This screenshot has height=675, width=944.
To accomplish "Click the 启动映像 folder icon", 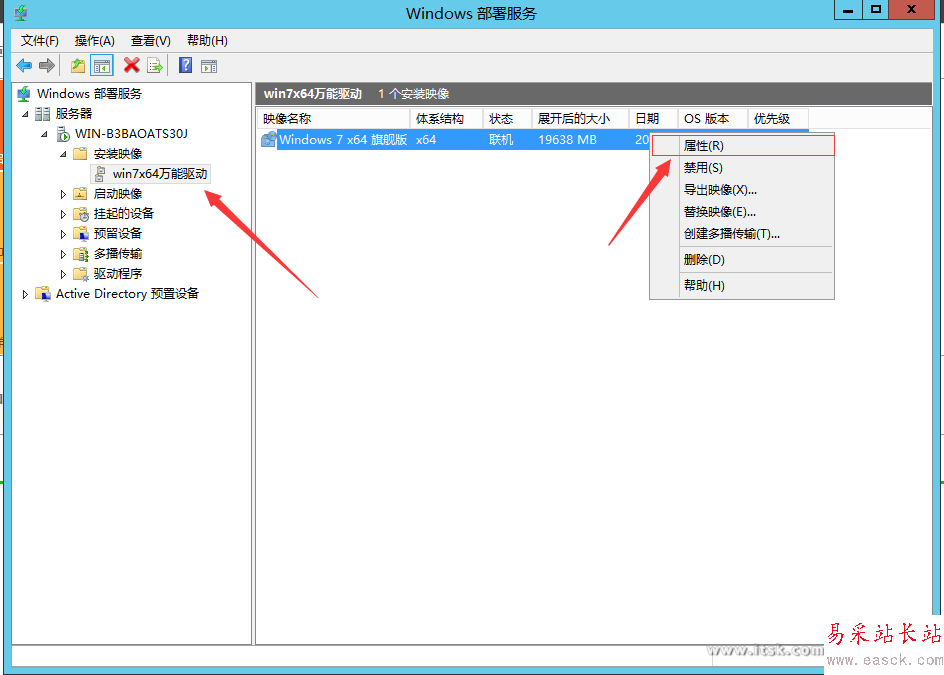I will [x=80, y=194].
